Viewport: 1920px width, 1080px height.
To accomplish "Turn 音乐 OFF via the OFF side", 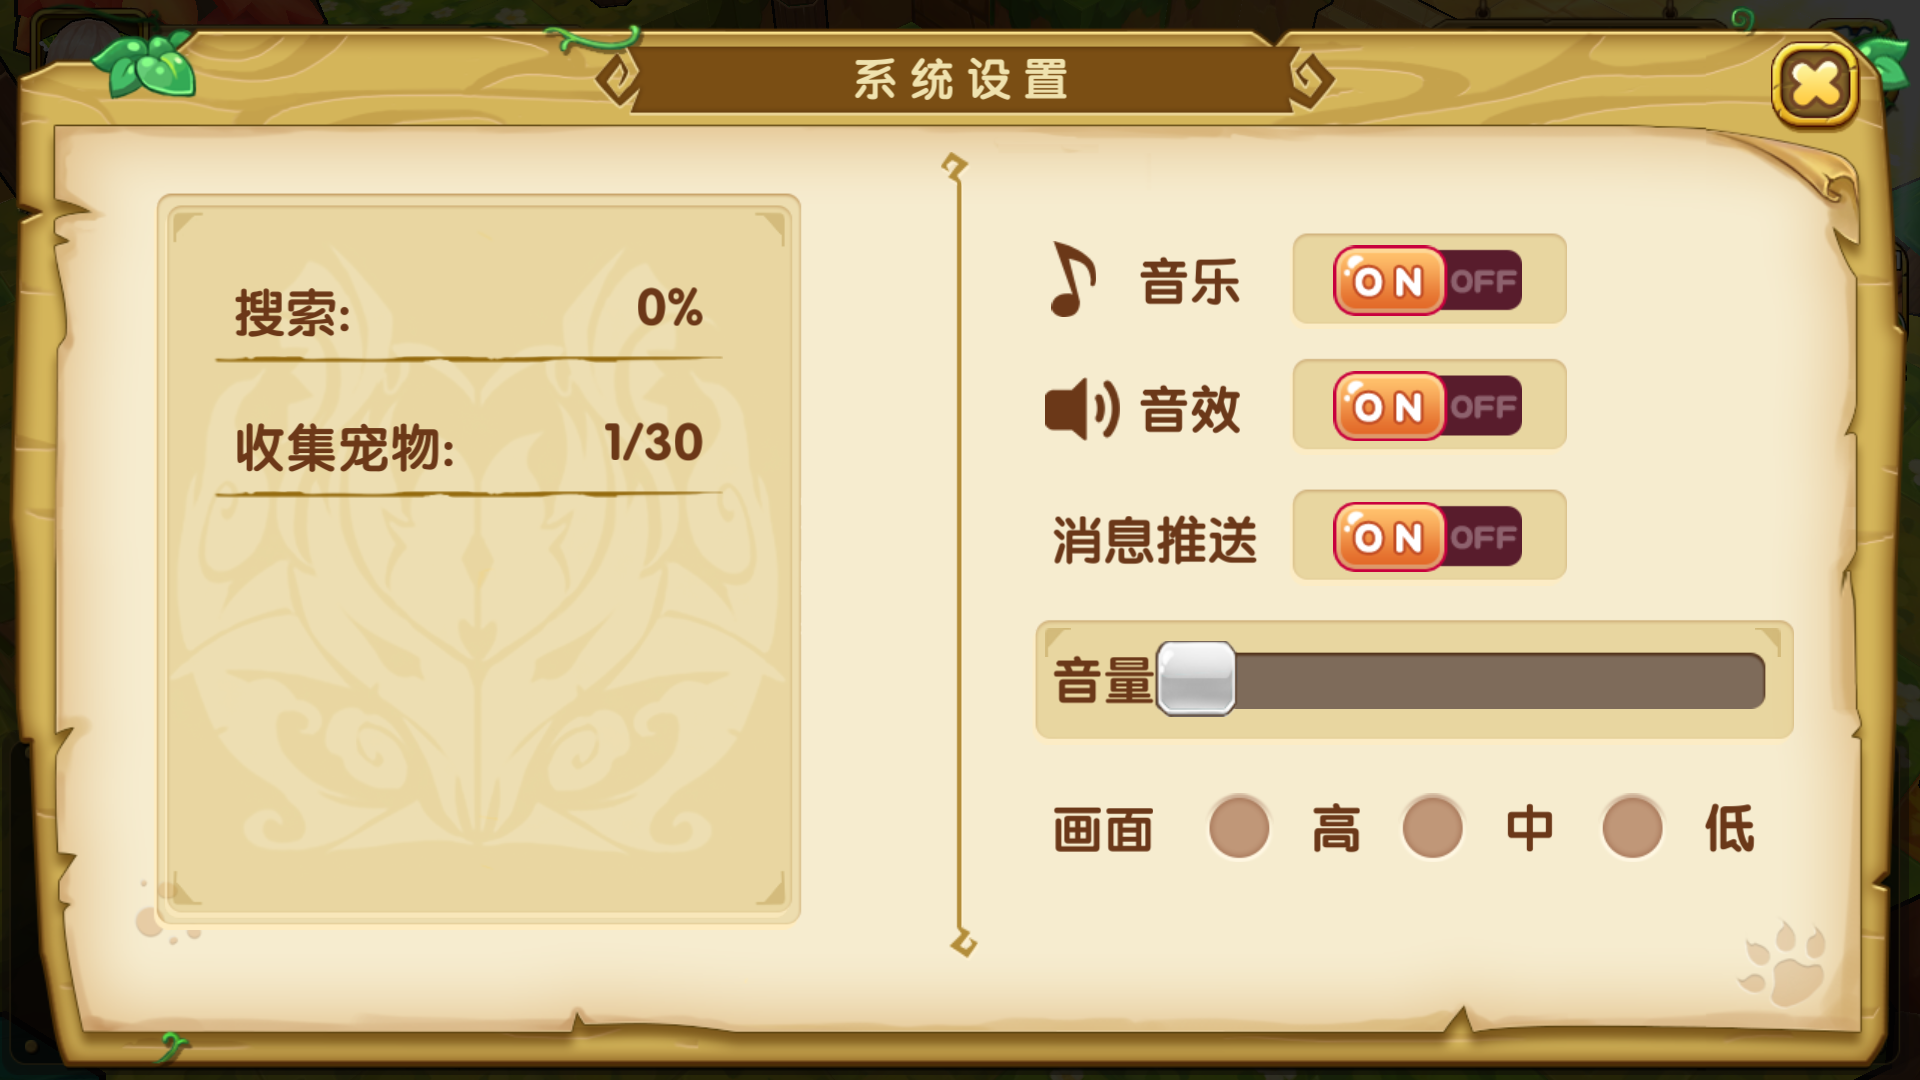I will point(1484,281).
